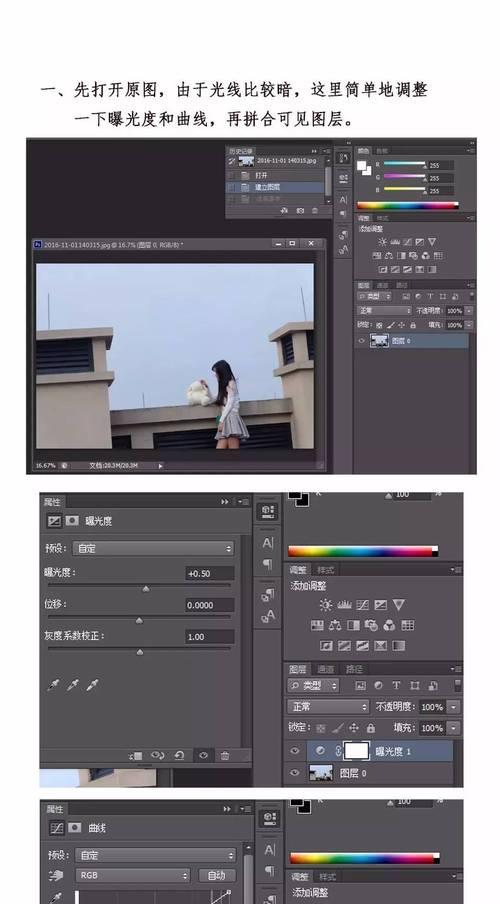
Task: Pick white point eyedropper in Exposure panel
Action: click(92, 685)
